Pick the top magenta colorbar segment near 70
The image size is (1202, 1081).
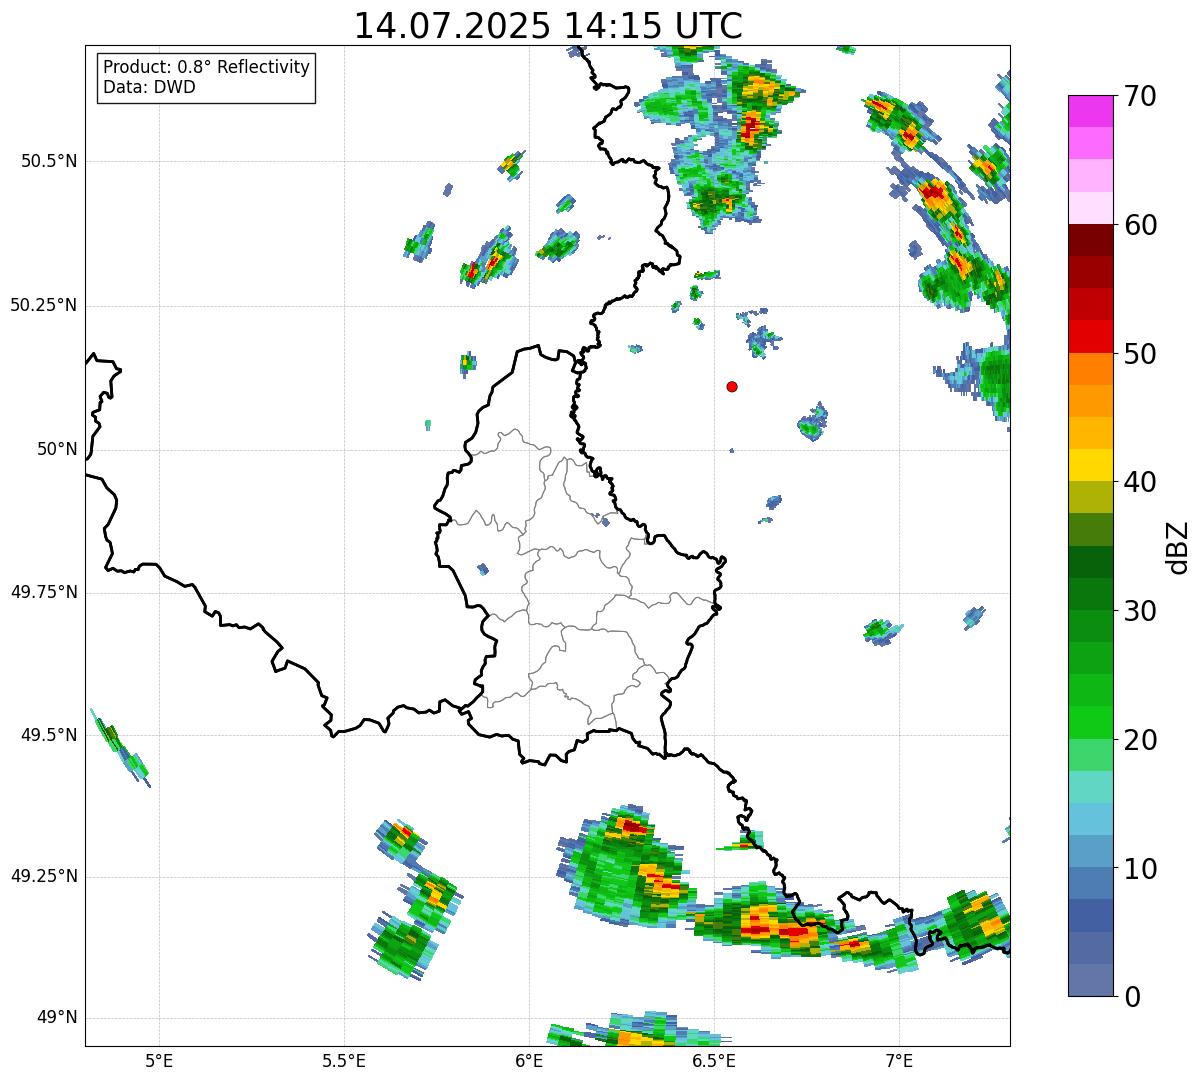point(1090,111)
